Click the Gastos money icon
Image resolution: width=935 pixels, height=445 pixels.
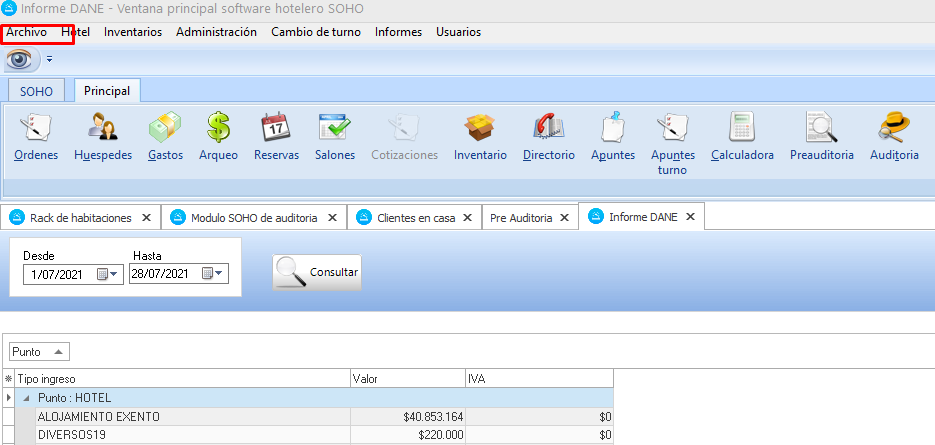[x=164, y=128]
